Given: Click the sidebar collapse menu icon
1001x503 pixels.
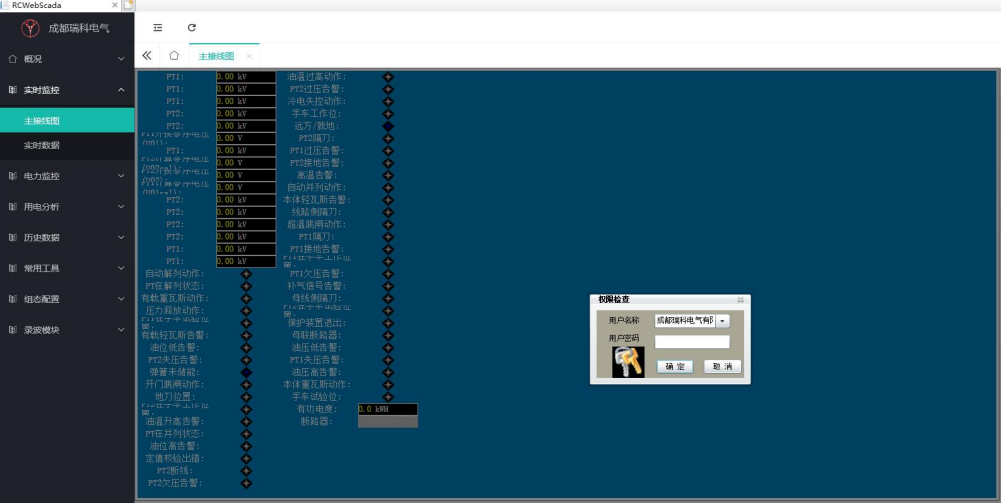Looking at the screenshot, I should pyautogui.click(x=158, y=28).
